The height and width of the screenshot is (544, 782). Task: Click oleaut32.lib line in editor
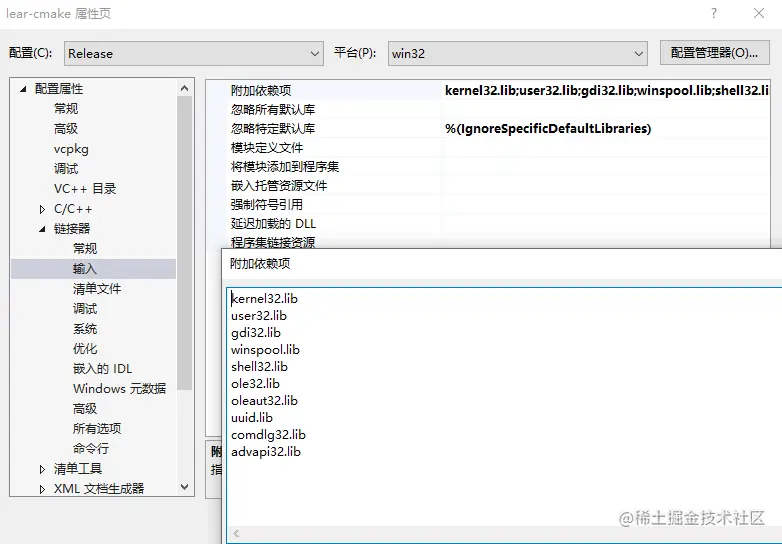(264, 400)
